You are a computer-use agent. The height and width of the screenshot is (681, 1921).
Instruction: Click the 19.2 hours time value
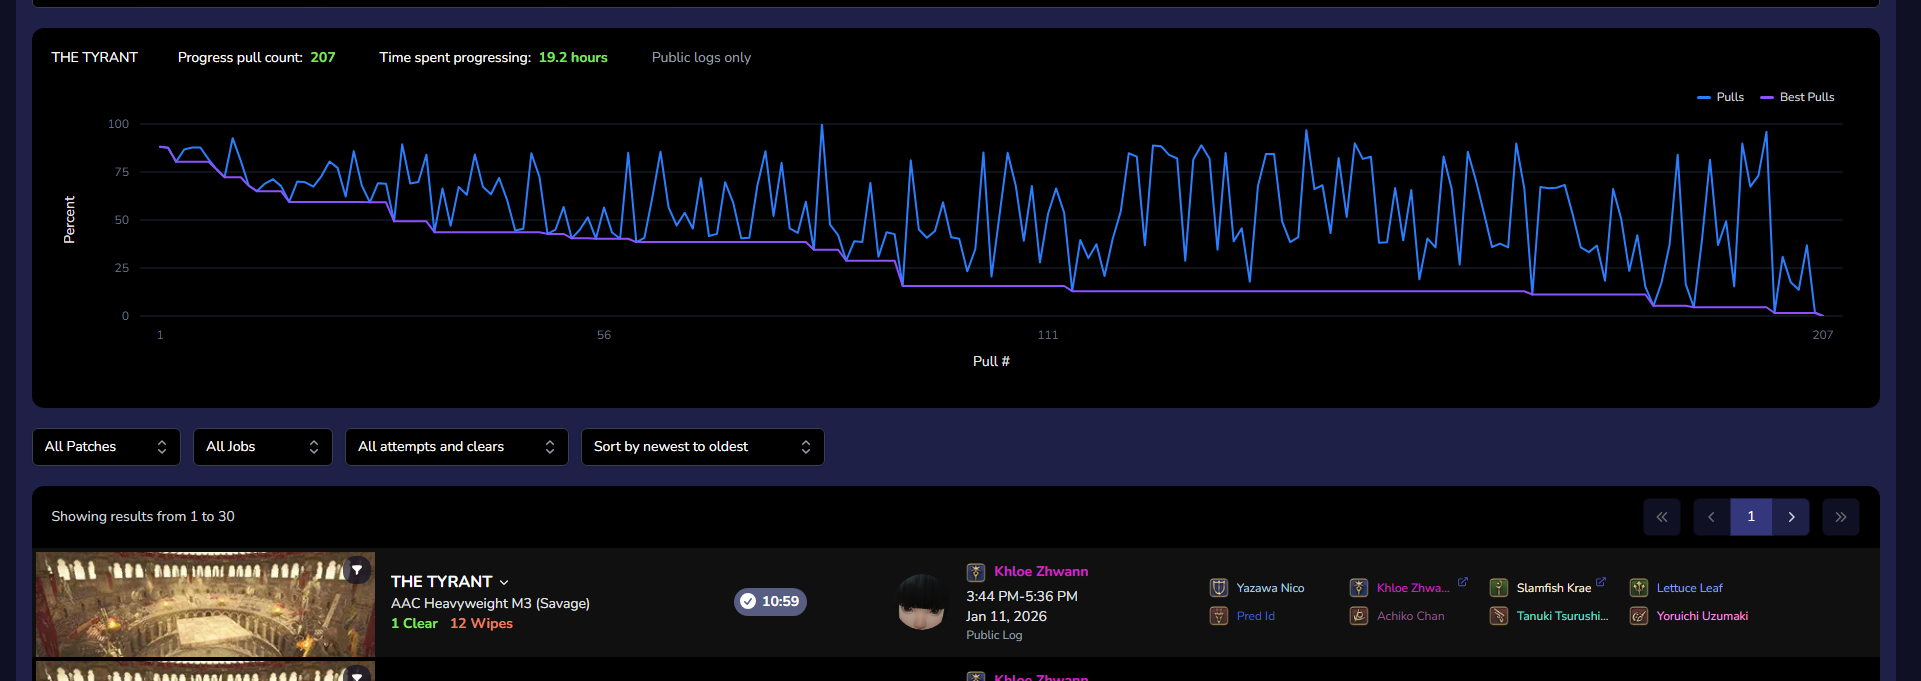573,57
